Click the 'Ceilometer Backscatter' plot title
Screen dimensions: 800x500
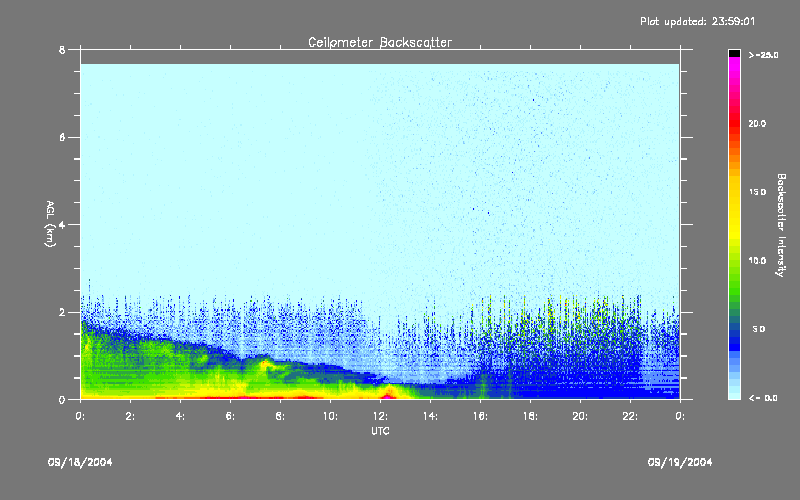(x=380, y=42)
